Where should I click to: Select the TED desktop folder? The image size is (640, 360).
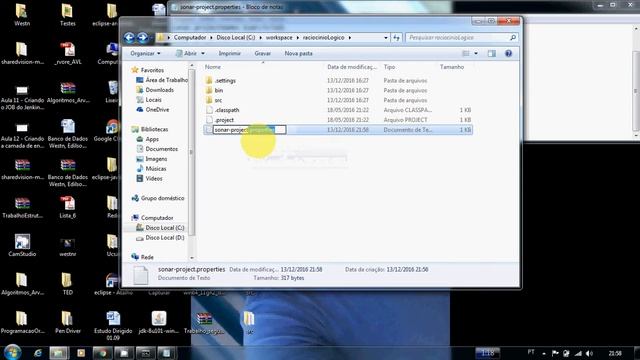[x=67, y=284]
